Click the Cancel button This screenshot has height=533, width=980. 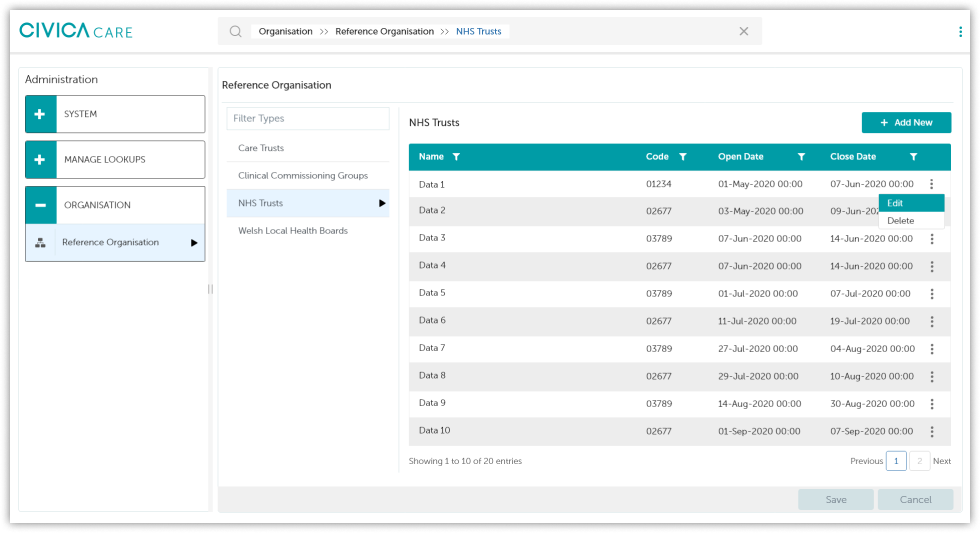[915, 499]
